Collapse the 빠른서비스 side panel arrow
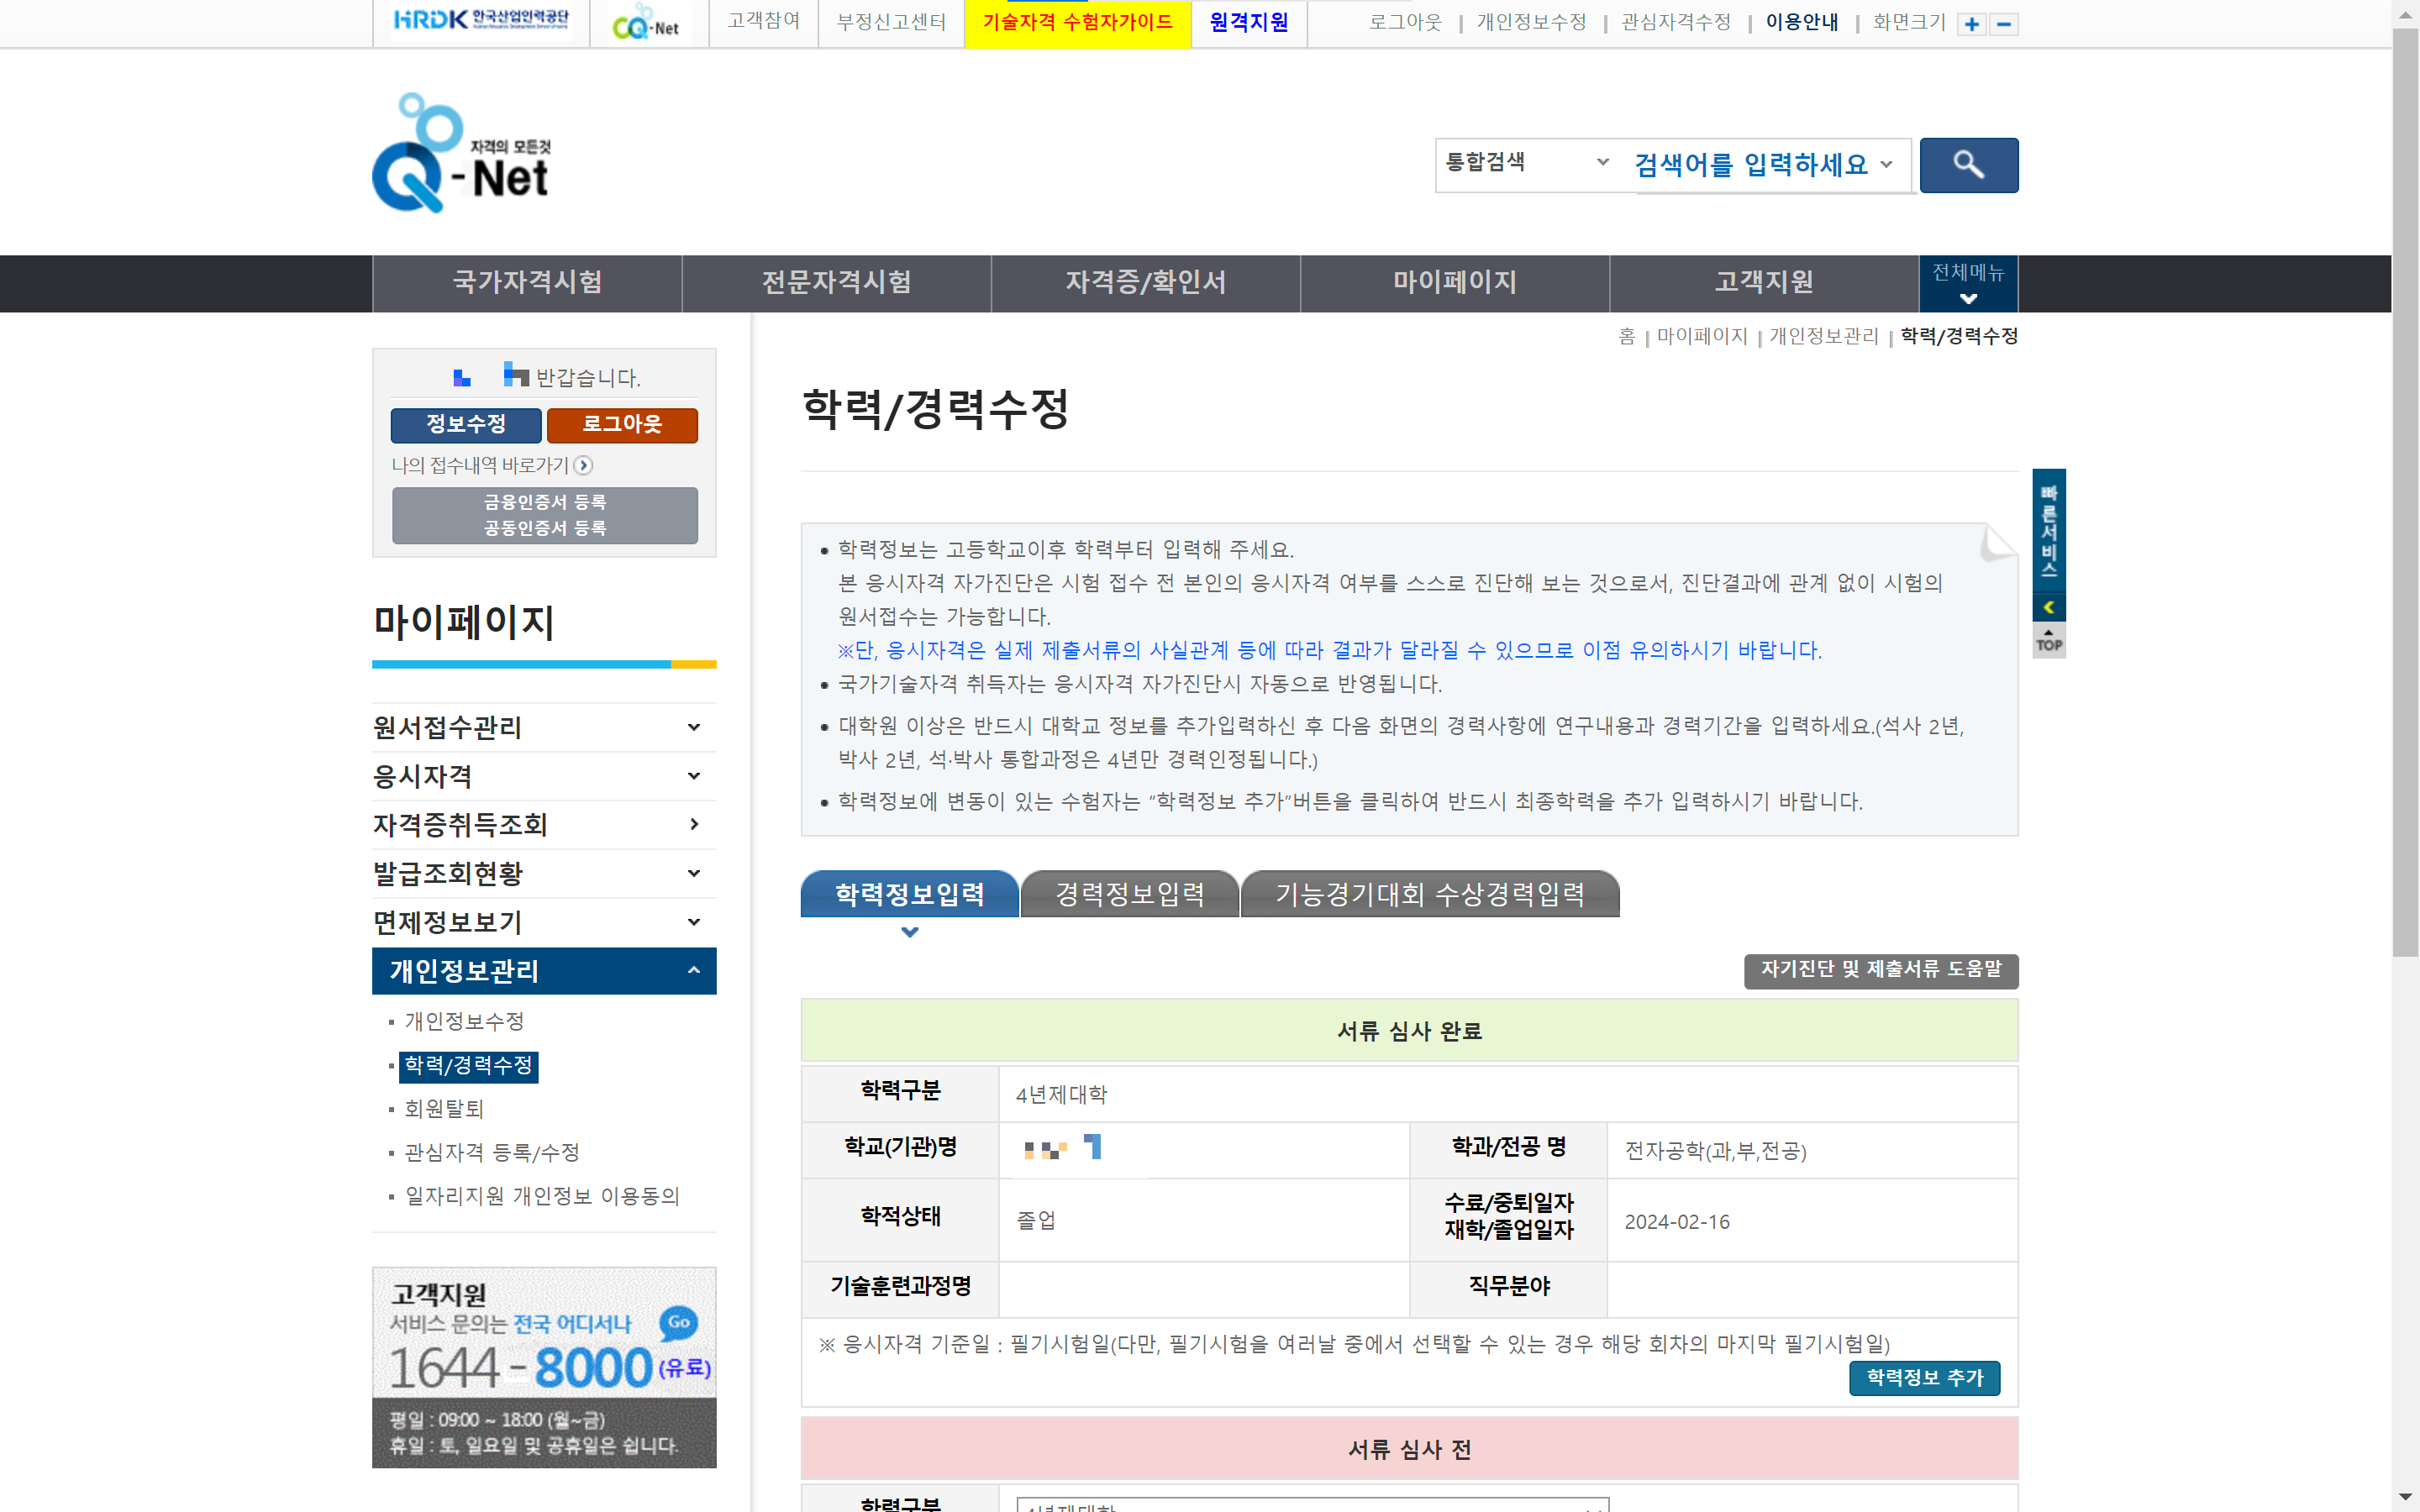The width and height of the screenshot is (2420, 1512). coord(2048,607)
